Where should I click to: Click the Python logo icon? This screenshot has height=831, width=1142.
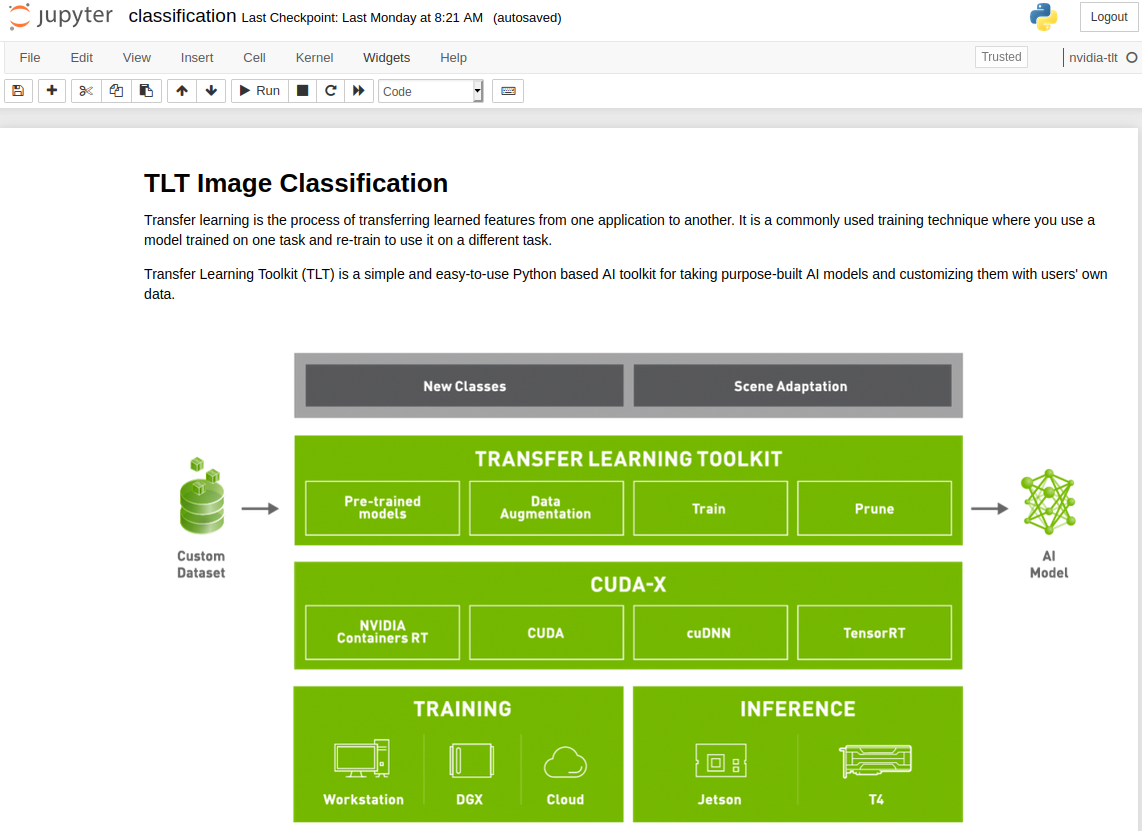click(1044, 17)
